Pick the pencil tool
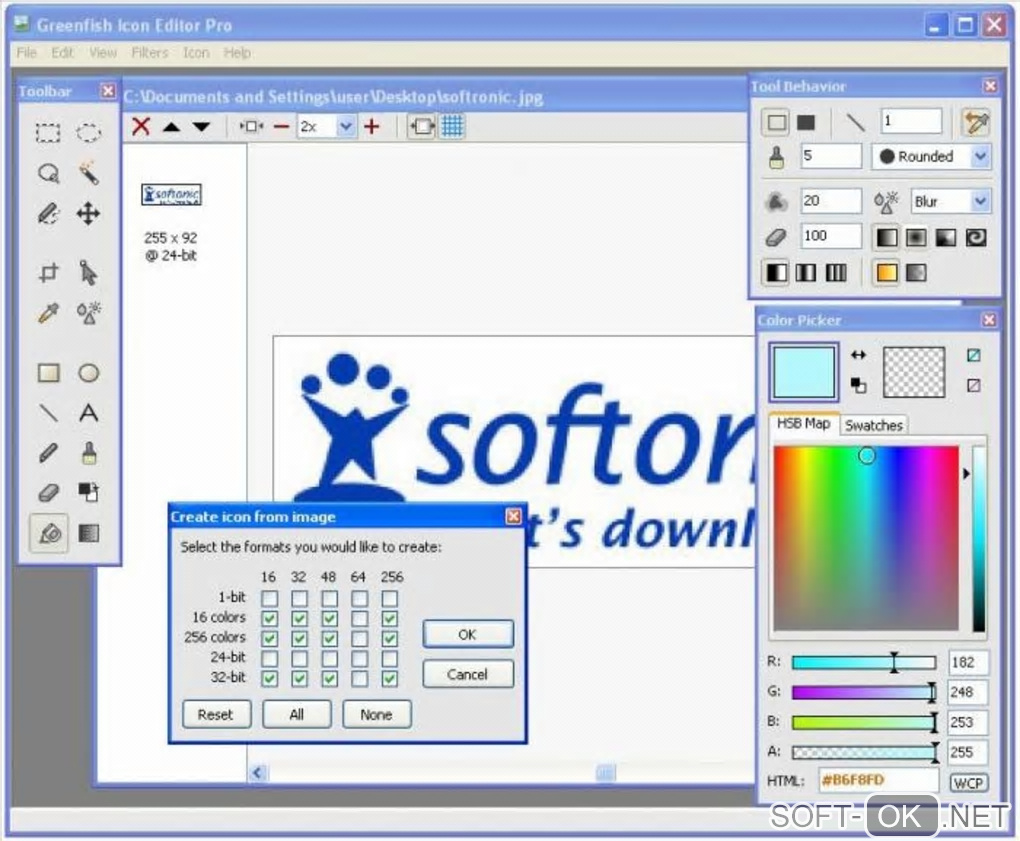The image size is (1020, 841). [x=48, y=453]
